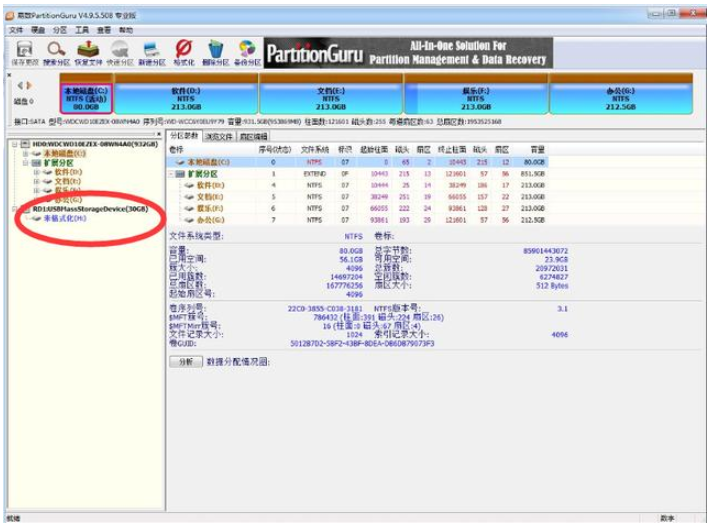710x523 pixels.
Task: Close the left tree panel with its x
Action: click(159, 134)
